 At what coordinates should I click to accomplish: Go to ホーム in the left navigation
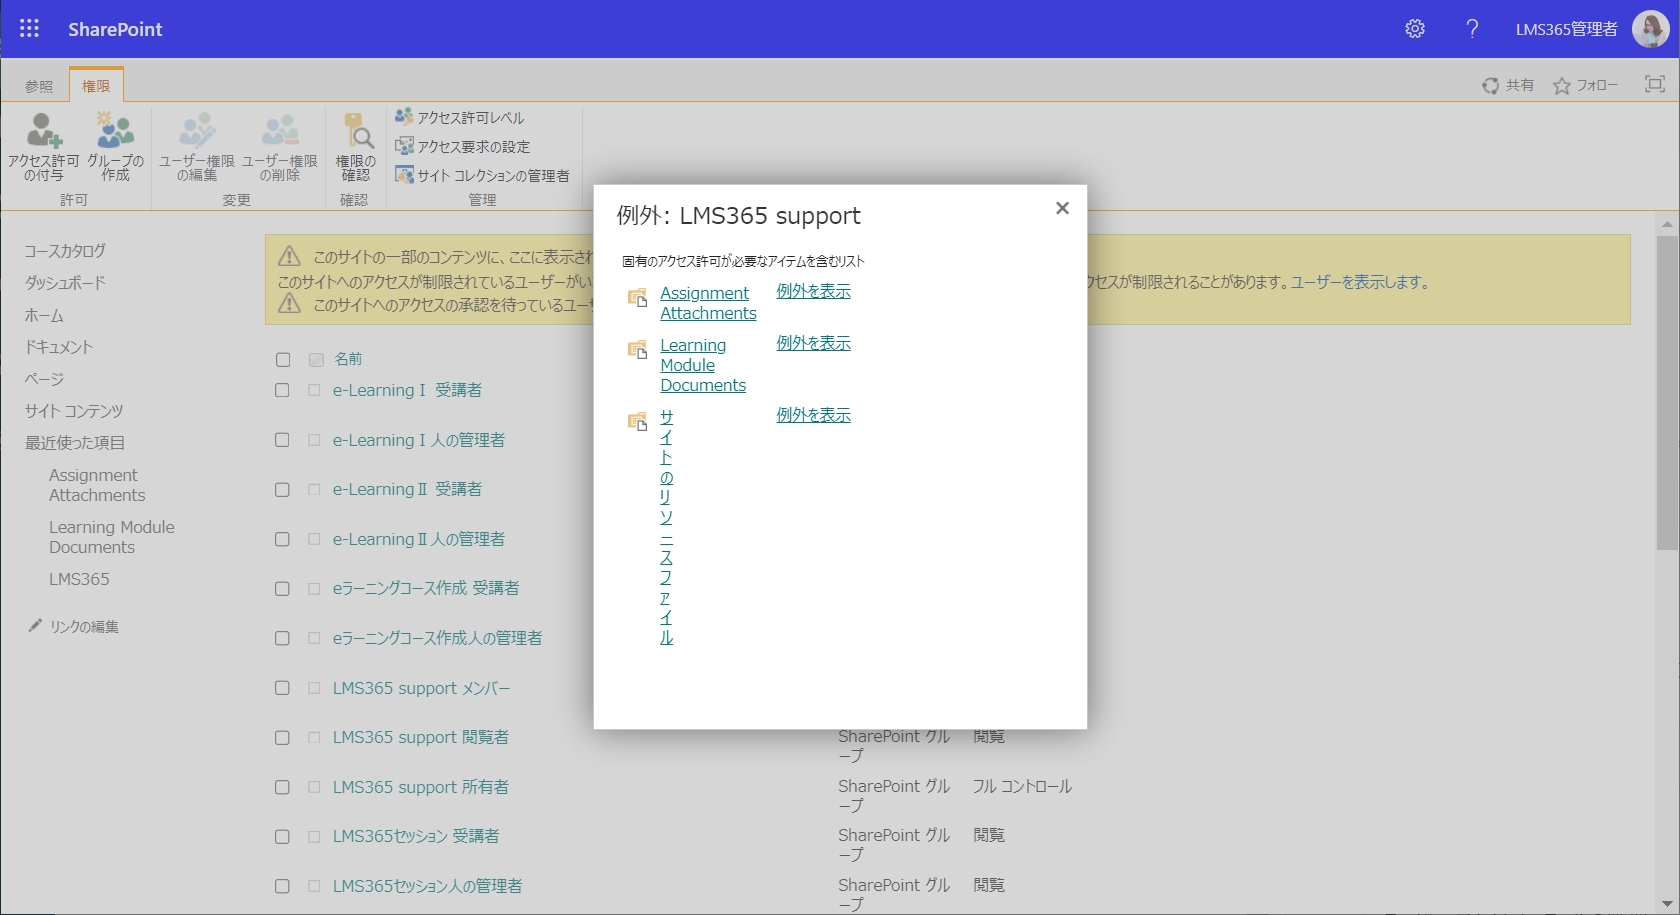(x=44, y=315)
